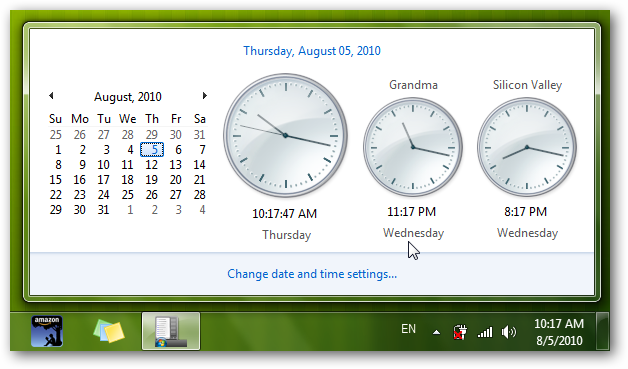Click the taskbar clock showing 10:17 AM

coord(559,332)
